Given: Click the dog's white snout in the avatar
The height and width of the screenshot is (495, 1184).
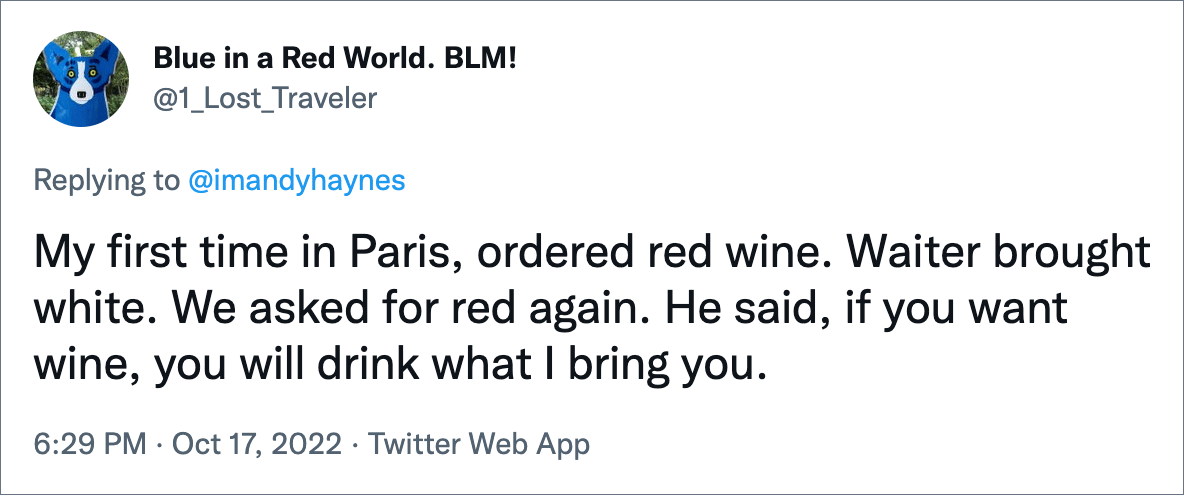Looking at the screenshot, I should pyautogui.click(x=82, y=93).
